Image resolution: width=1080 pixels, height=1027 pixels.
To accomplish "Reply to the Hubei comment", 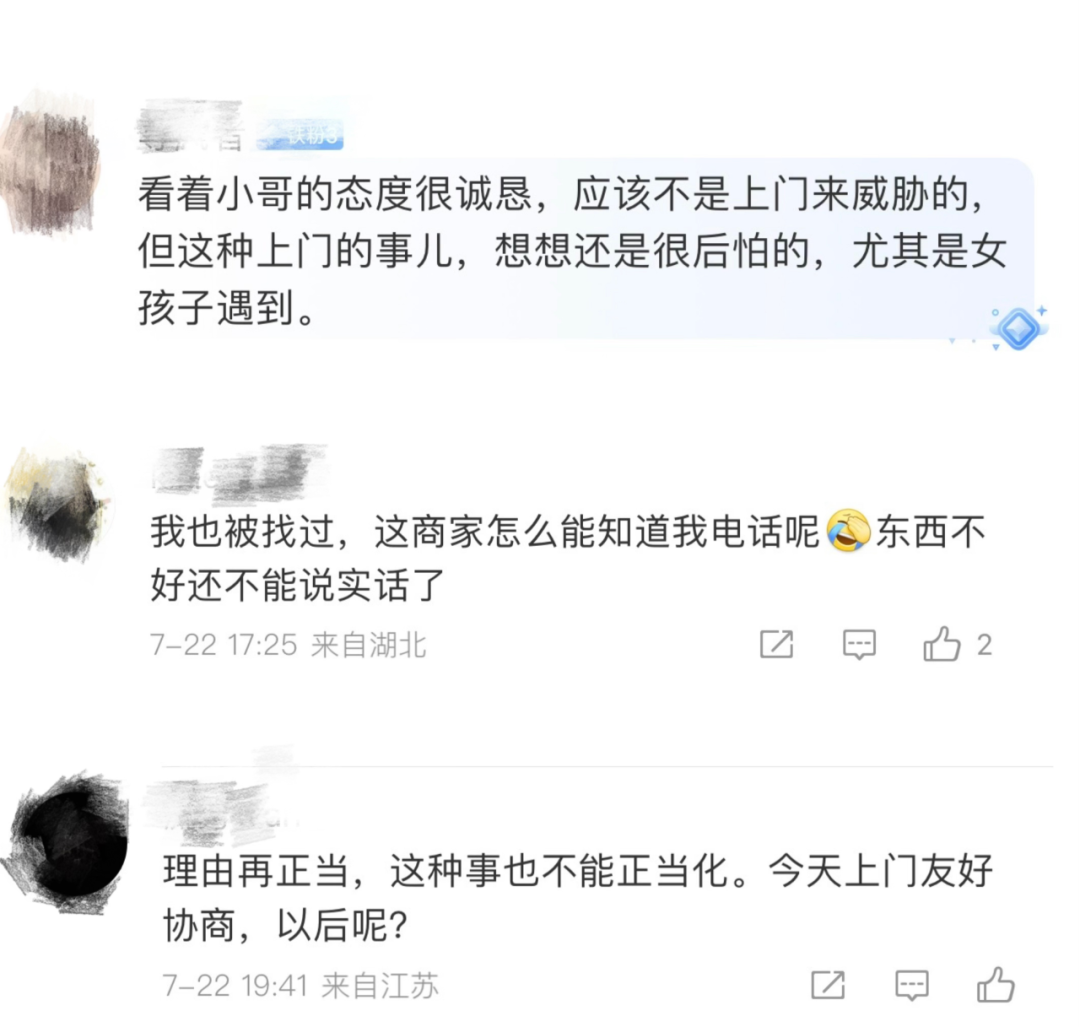I will point(859,645).
